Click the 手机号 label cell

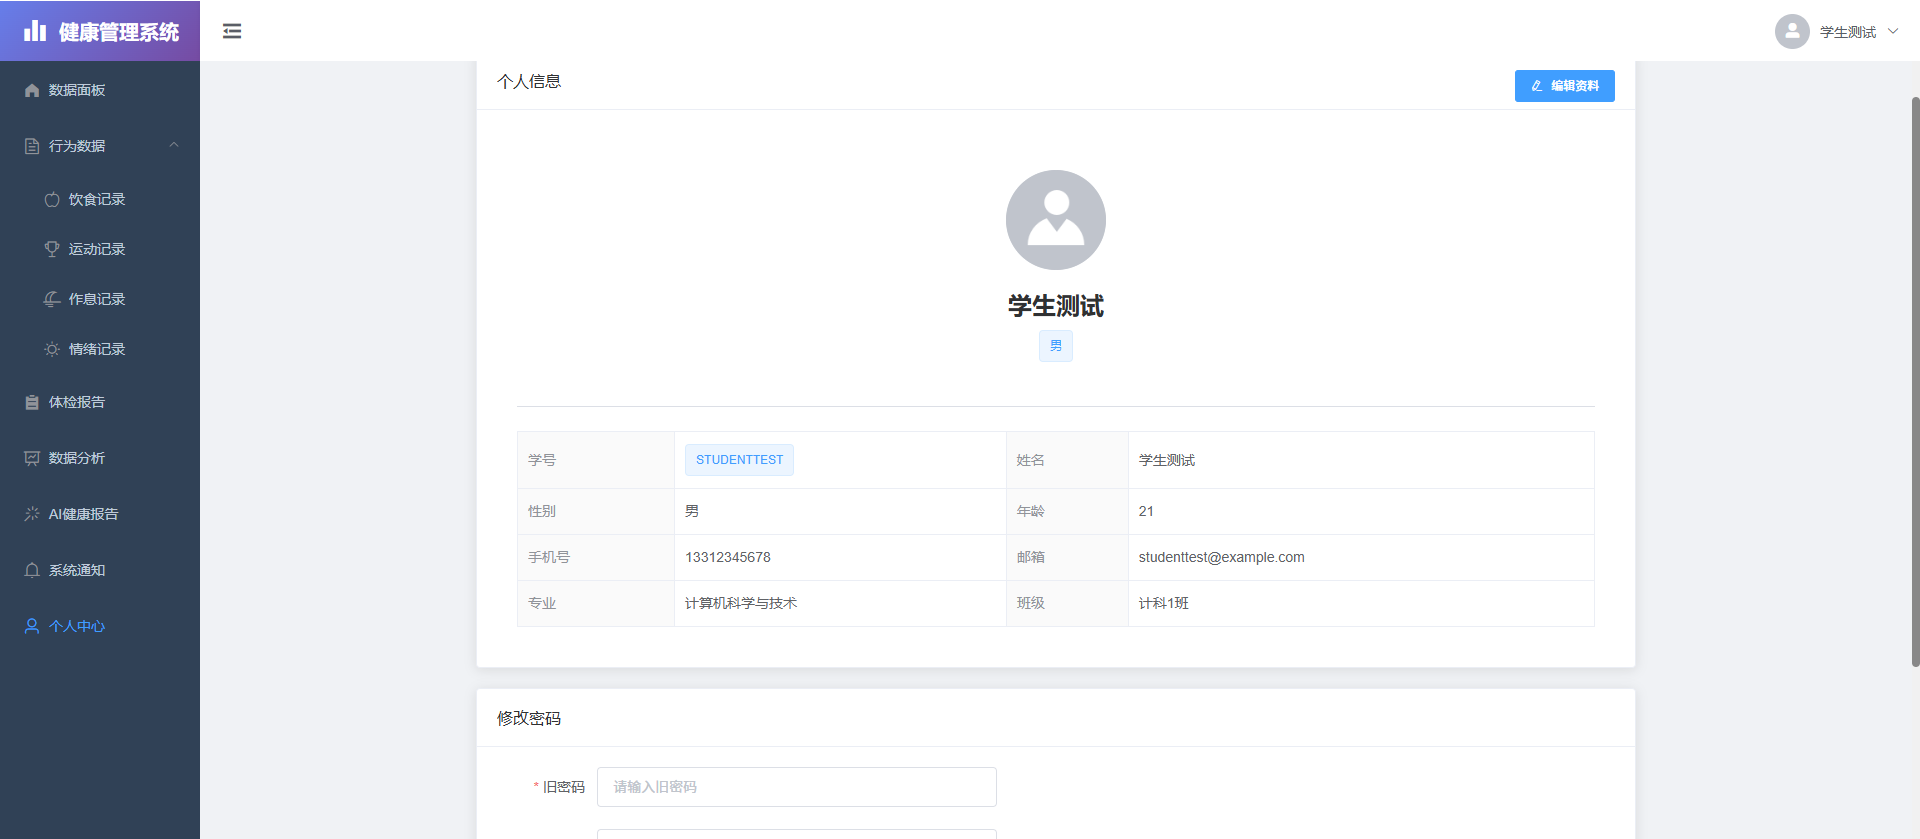click(x=596, y=557)
